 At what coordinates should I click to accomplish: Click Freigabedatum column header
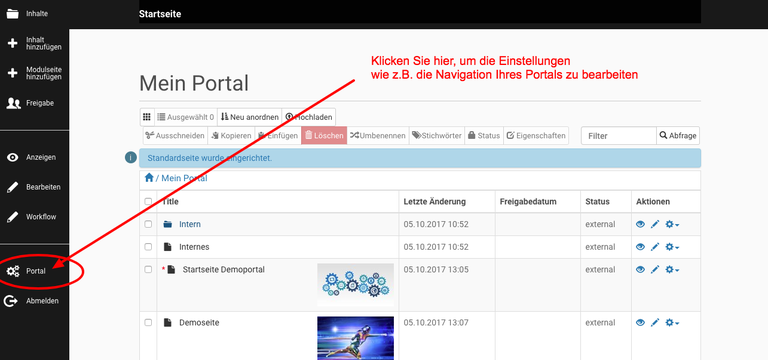click(x=528, y=202)
